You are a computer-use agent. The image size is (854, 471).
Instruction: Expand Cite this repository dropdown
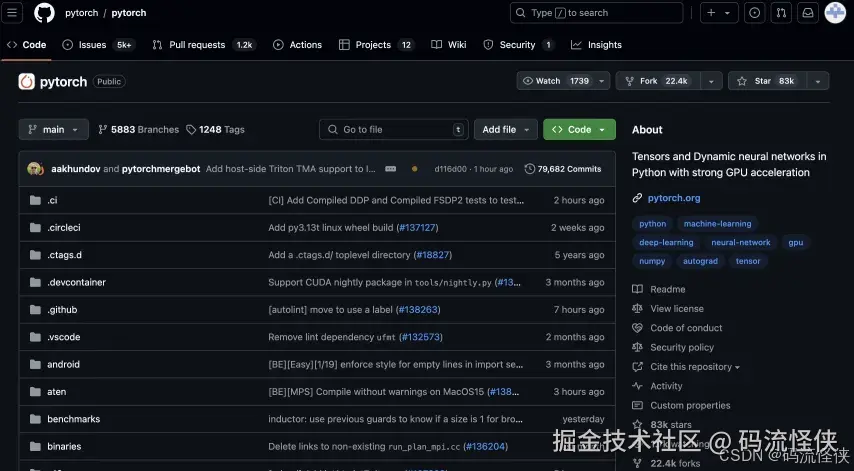[695, 367]
